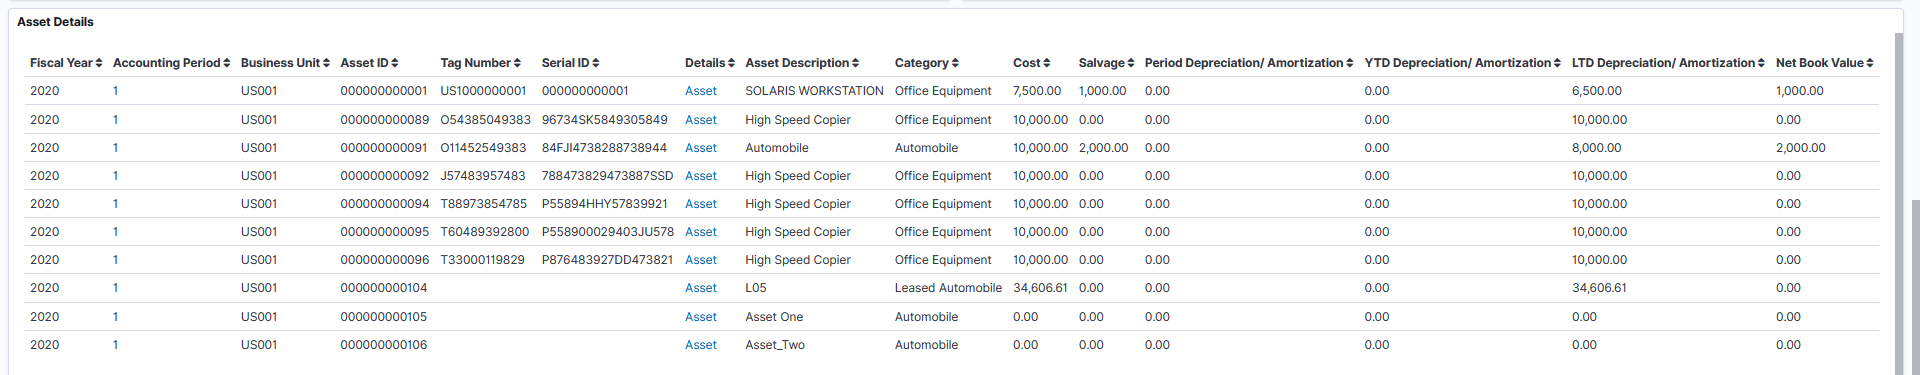This screenshot has width=1920, height=375.
Task: Sort by Serial ID column icon
Action: (x=596, y=63)
